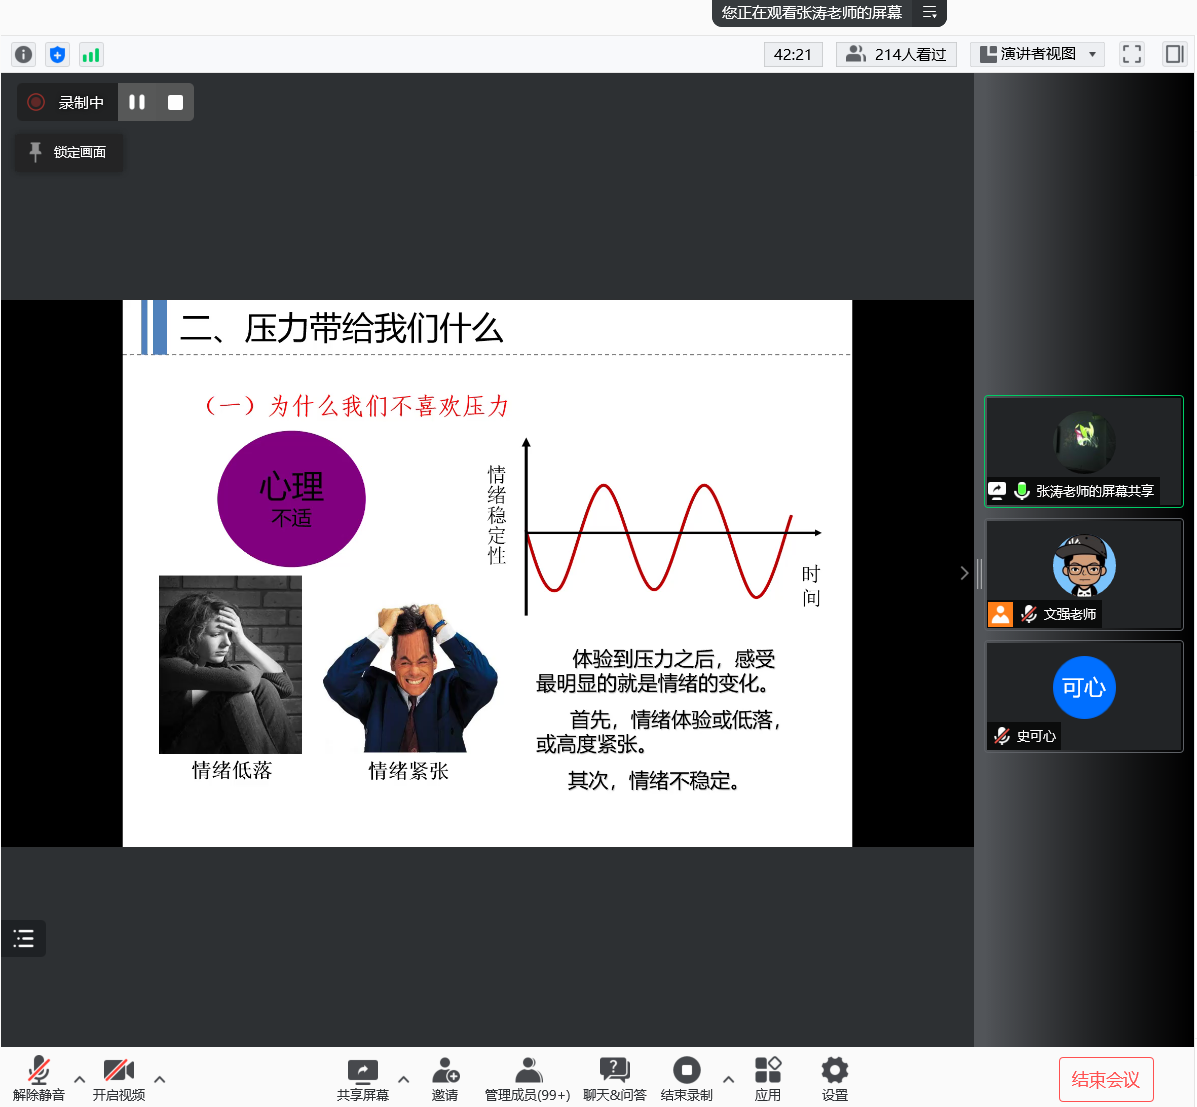Toggle the side panel icon

[x=1174, y=54]
